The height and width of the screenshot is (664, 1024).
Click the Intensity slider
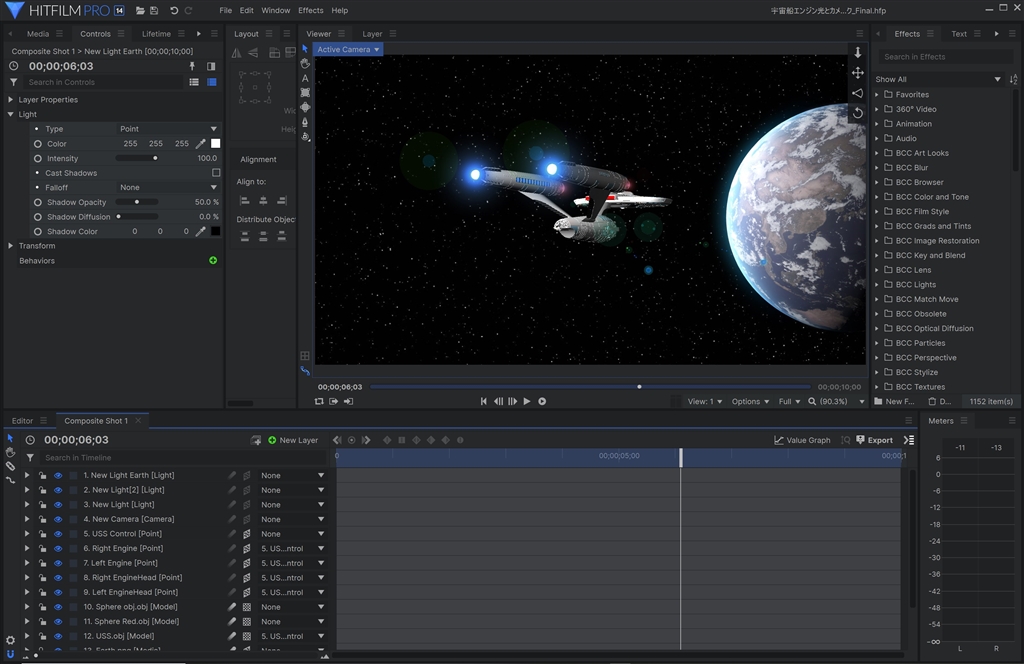[x=137, y=158]
